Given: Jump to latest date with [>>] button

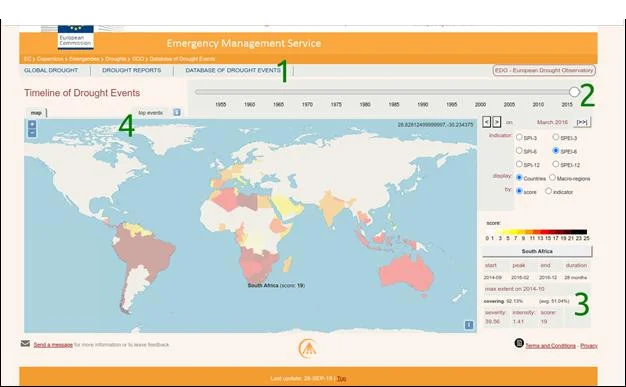Looking at the screenshot, I should [x=582, y=122].
